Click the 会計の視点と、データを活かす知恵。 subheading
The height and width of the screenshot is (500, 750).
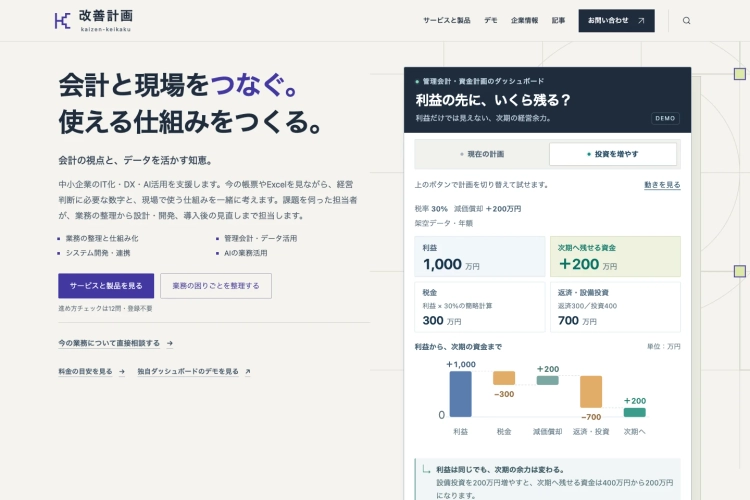pyautogui.click(x=135, y=160)
